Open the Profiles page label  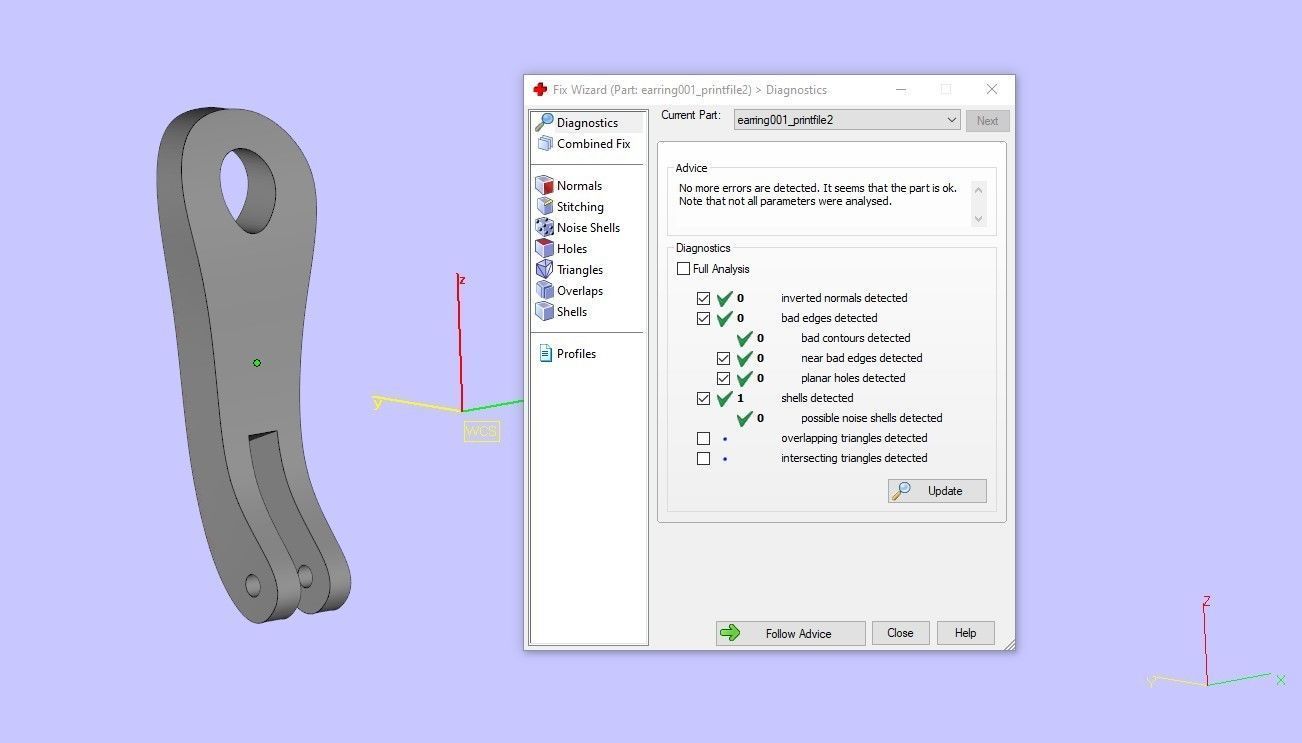tap(576, 354)
